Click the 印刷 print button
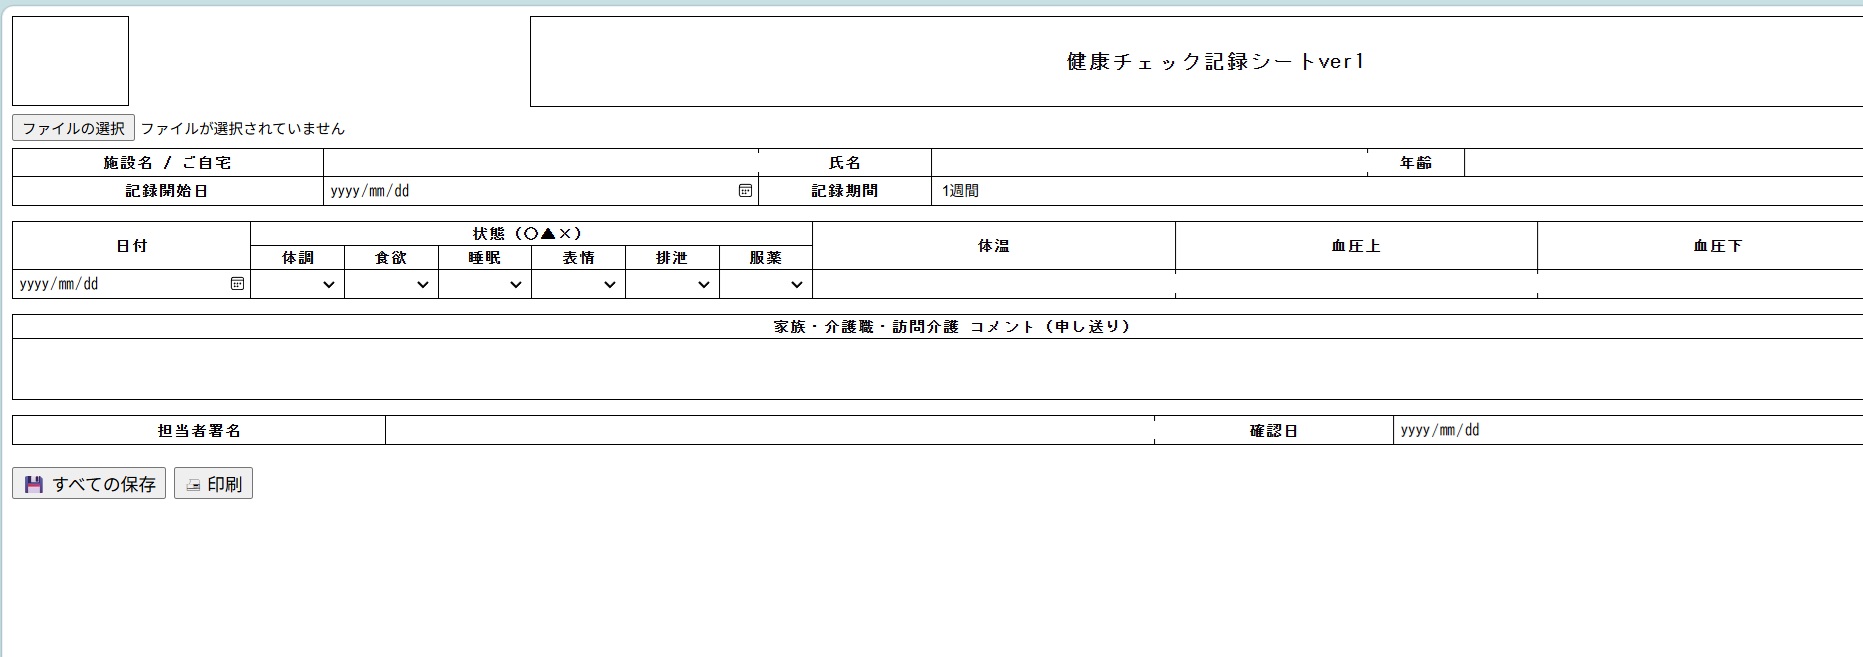The height and width of the screenshot is (657, 1863). (213, 484)
